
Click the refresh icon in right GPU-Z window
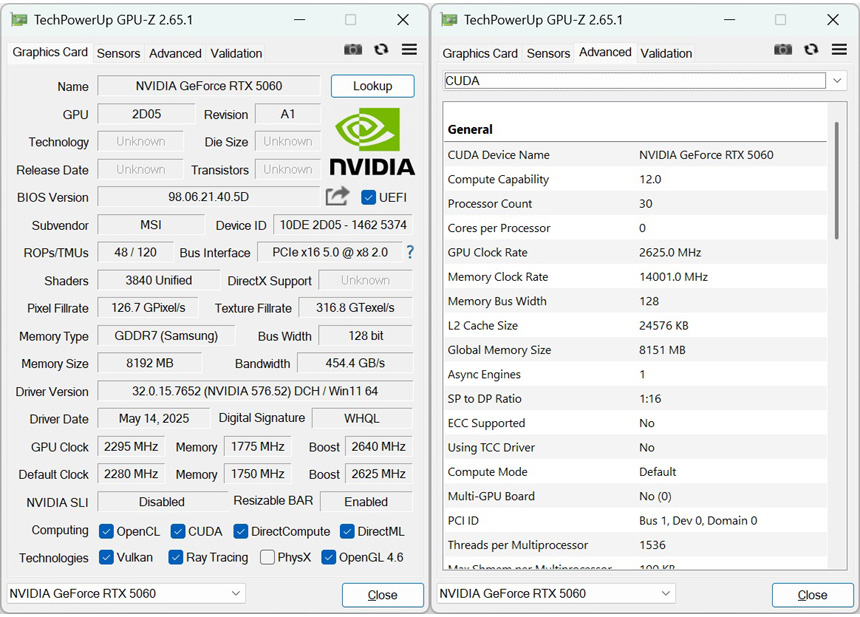811,50
